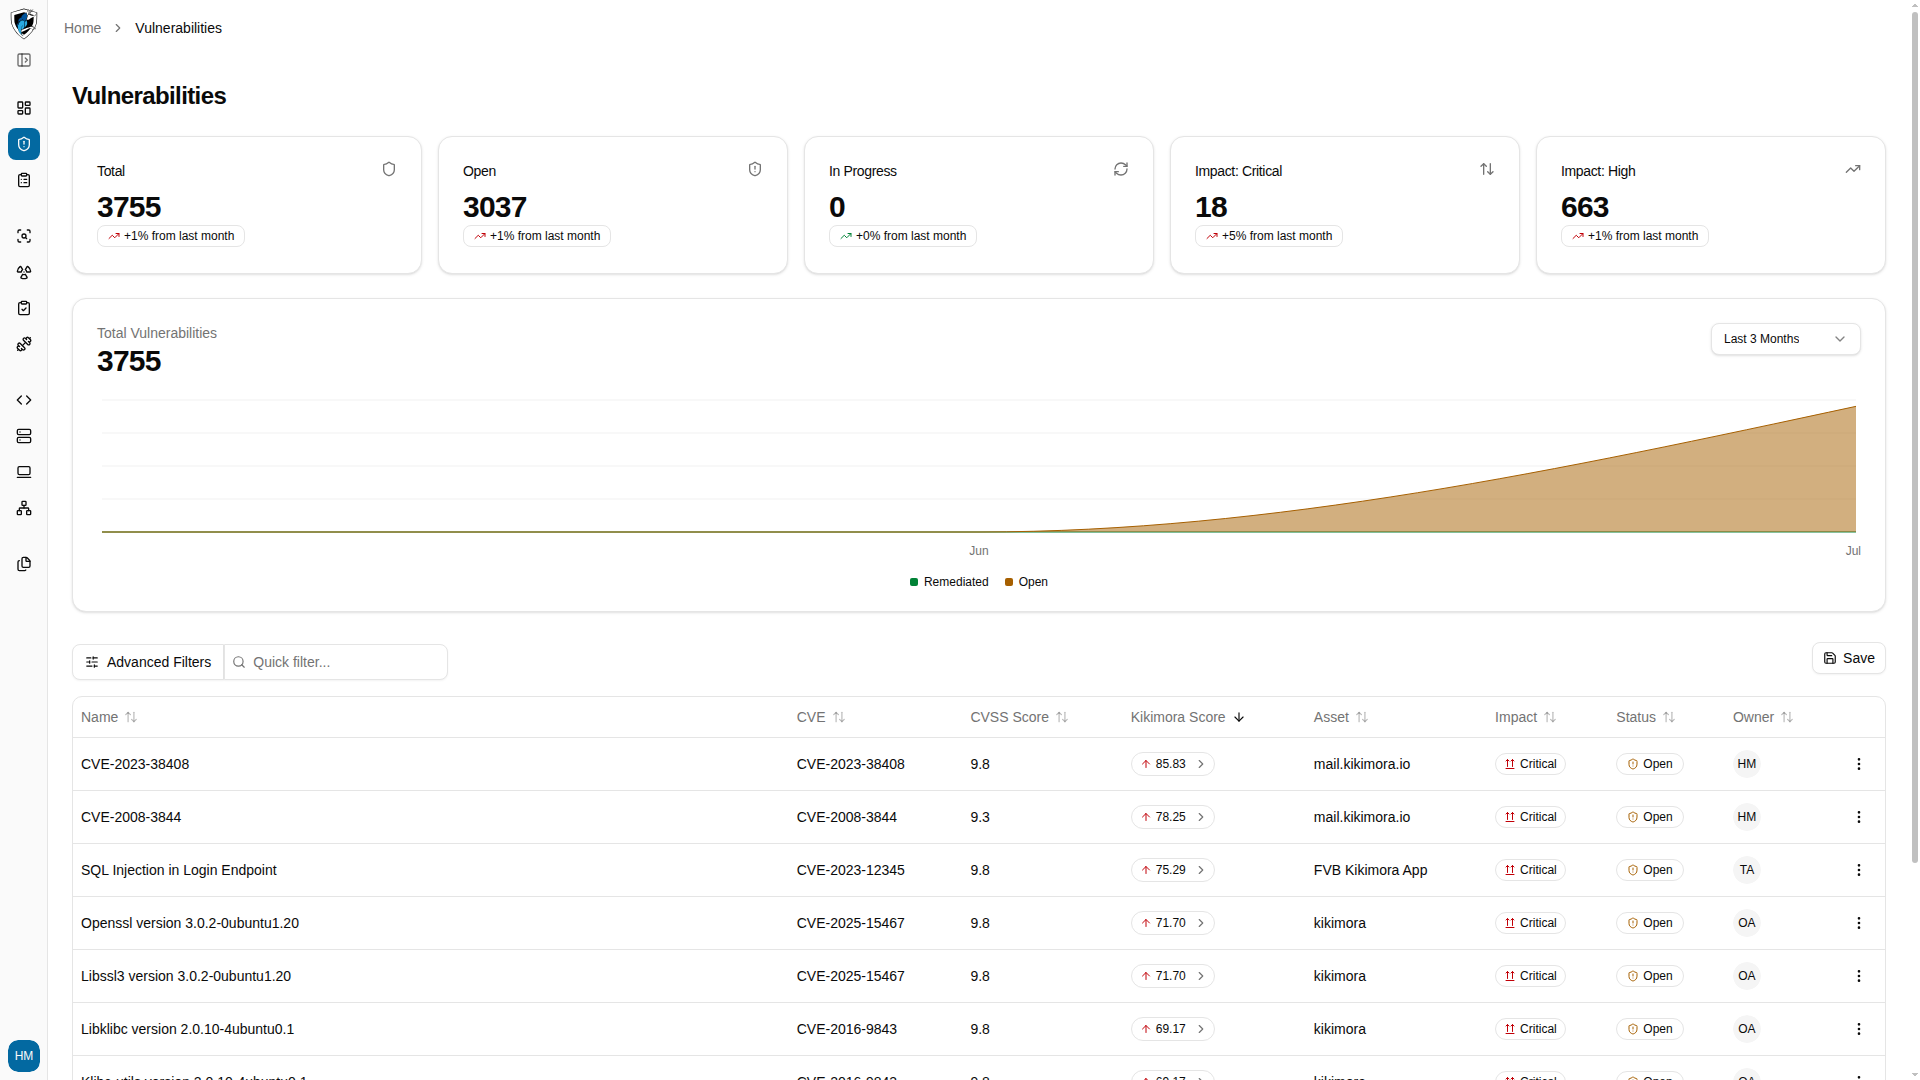Sort table by Kikimora Score column

tap(1187, 717)
